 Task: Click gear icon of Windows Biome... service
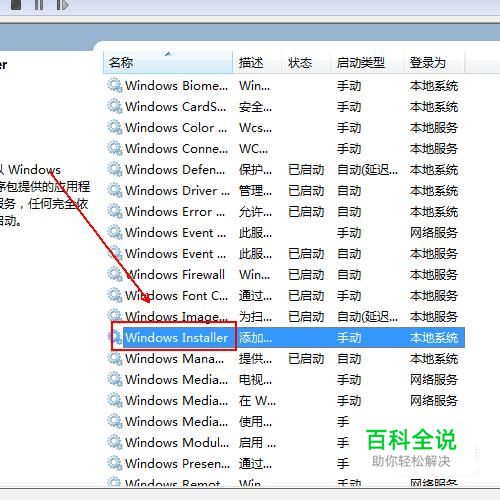(x=115, y=85)
